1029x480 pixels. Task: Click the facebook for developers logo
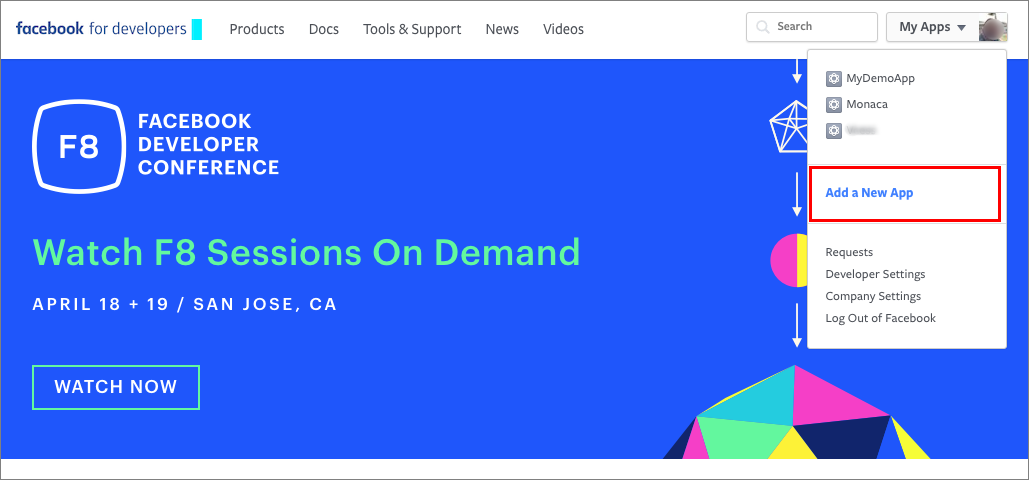click(101, 29)
